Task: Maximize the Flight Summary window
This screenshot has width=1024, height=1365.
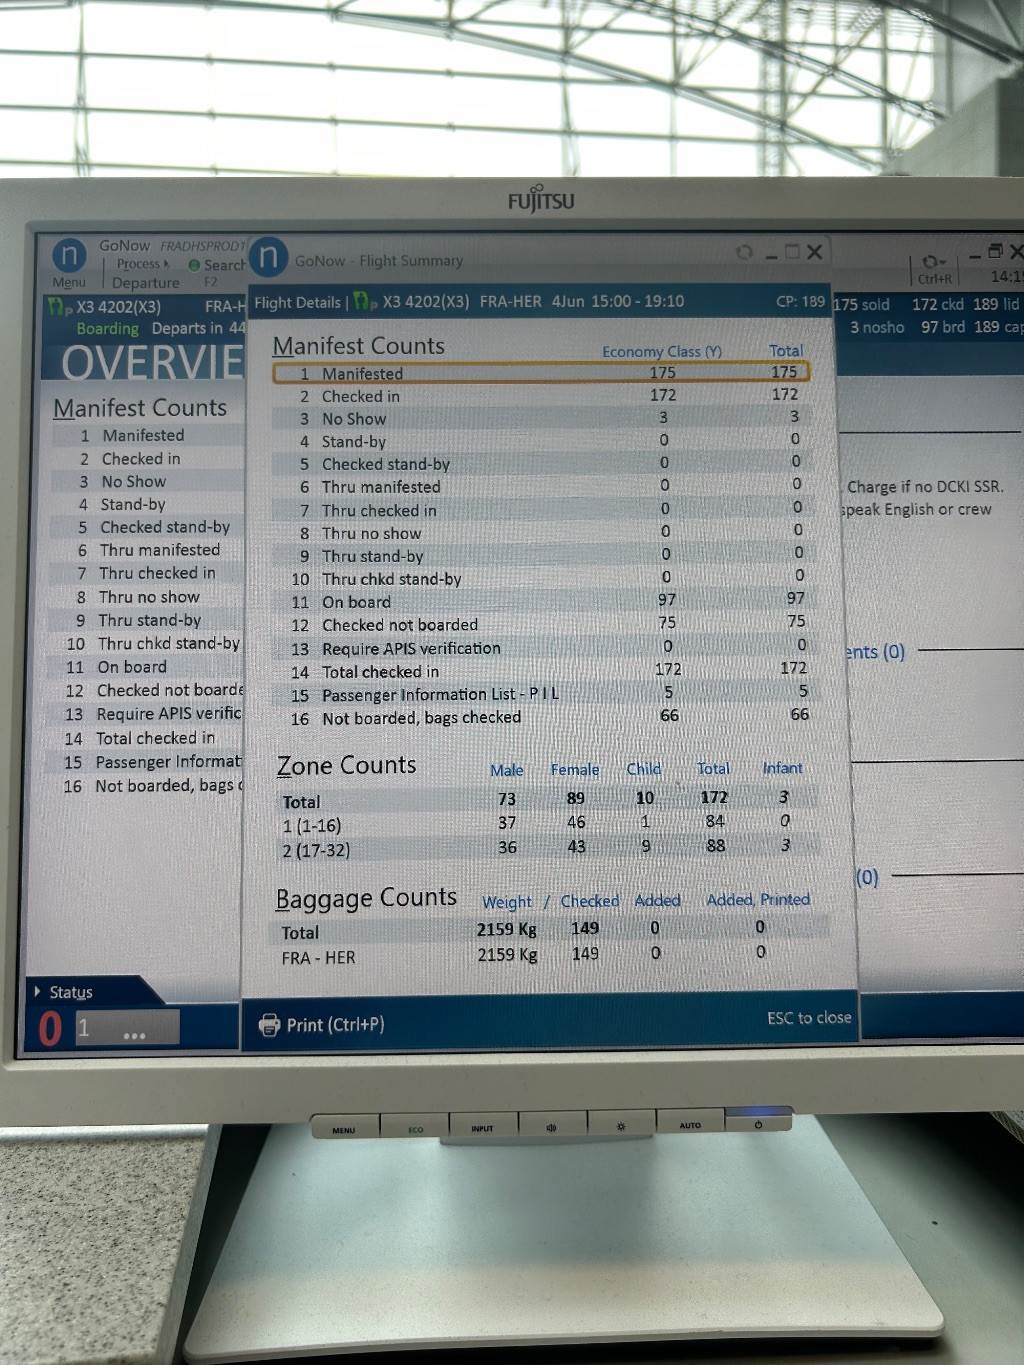Action: click(x=792, y=252)
